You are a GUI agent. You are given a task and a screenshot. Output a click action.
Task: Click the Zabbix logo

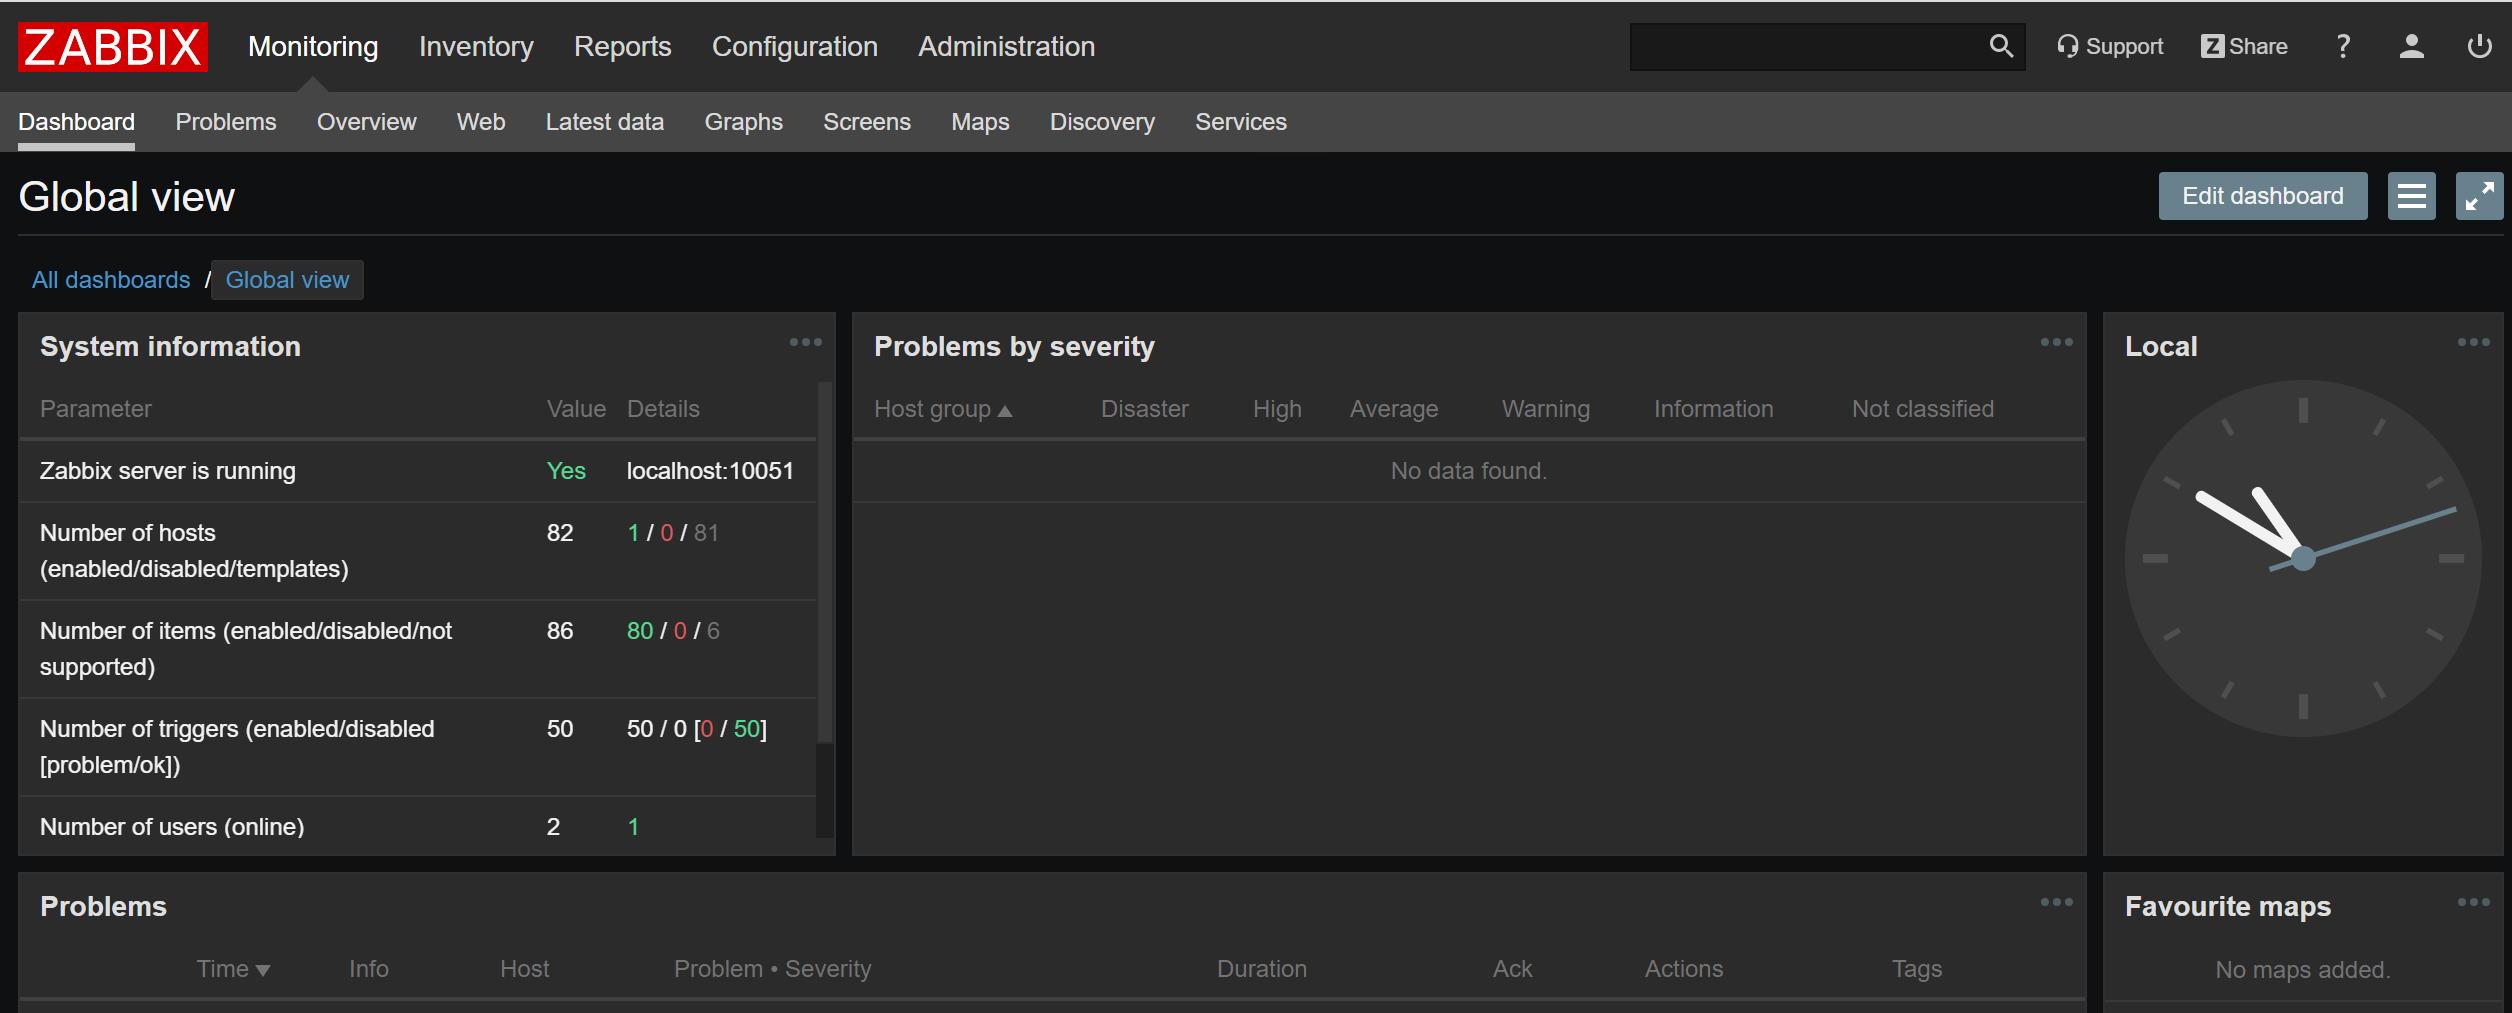pos(112,47)
